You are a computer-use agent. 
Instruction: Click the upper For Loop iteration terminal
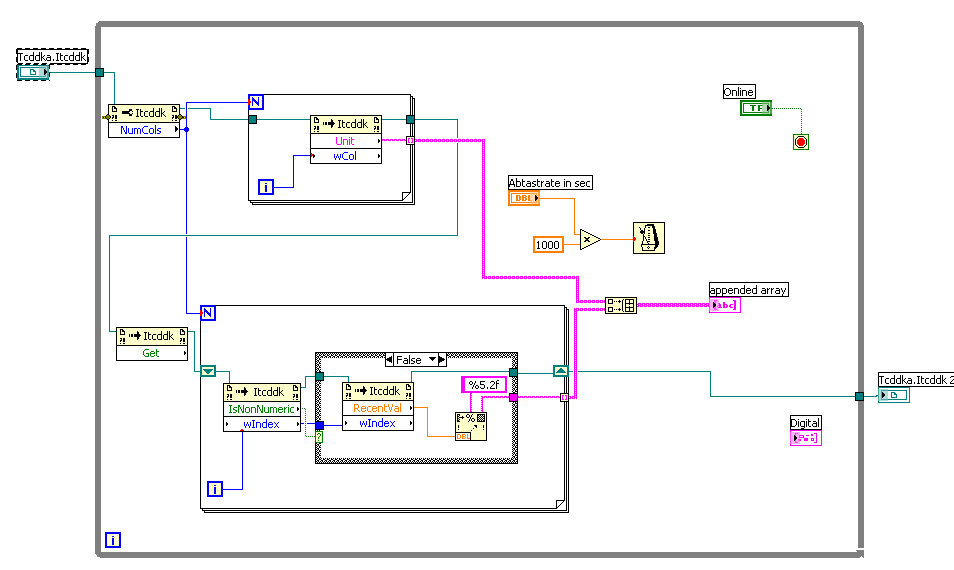pos(266,187)
